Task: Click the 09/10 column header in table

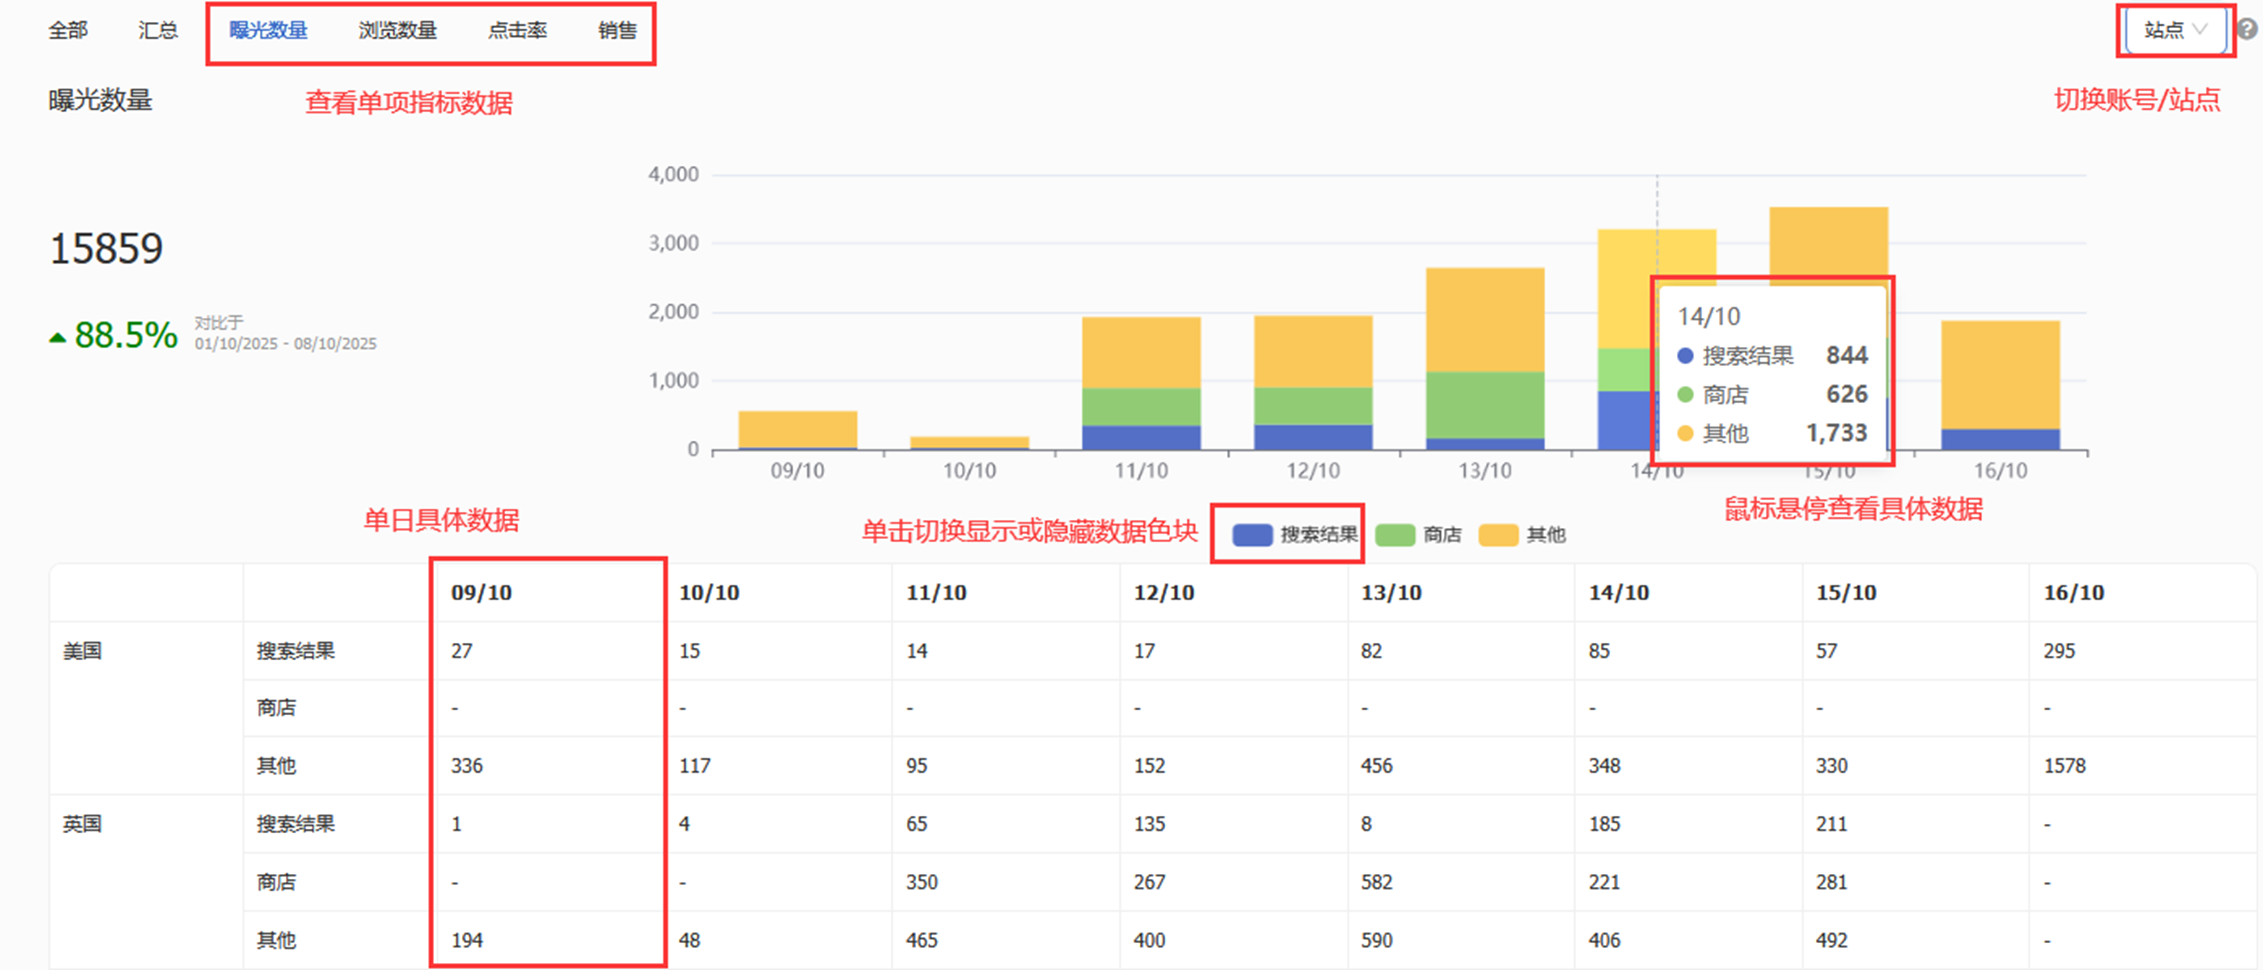Action: 481,593
